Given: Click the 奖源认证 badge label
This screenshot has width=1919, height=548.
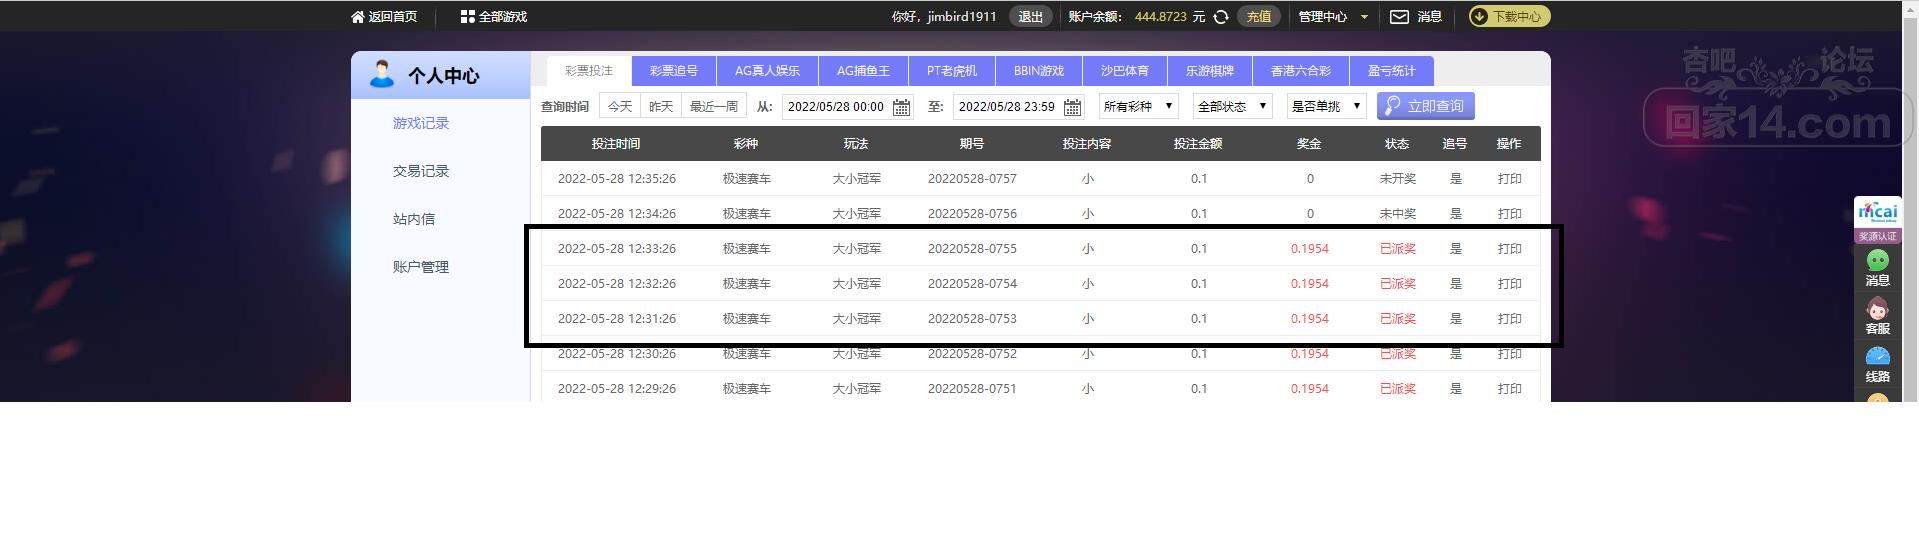Looking at the screenshot, I should 1877,237.
